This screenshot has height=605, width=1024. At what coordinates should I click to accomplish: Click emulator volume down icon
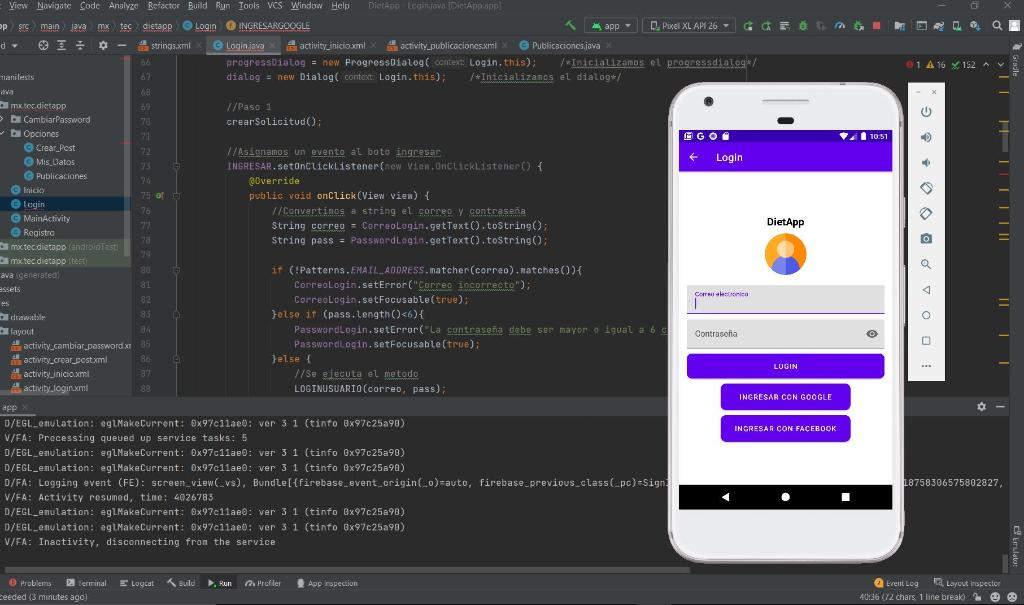926,163
